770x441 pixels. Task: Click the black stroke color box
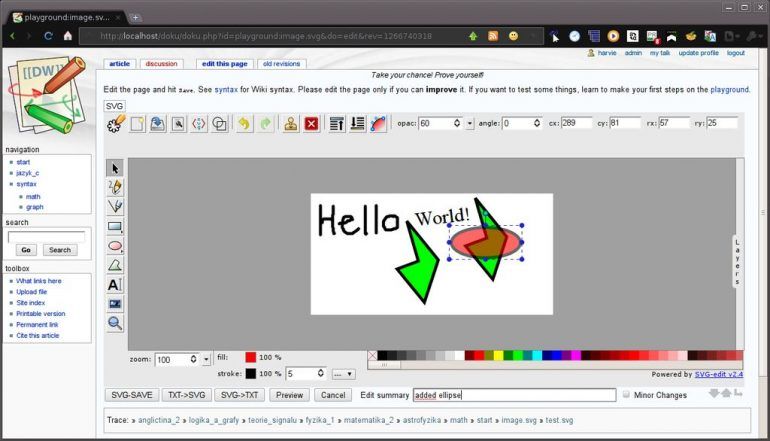click(250, 374)
